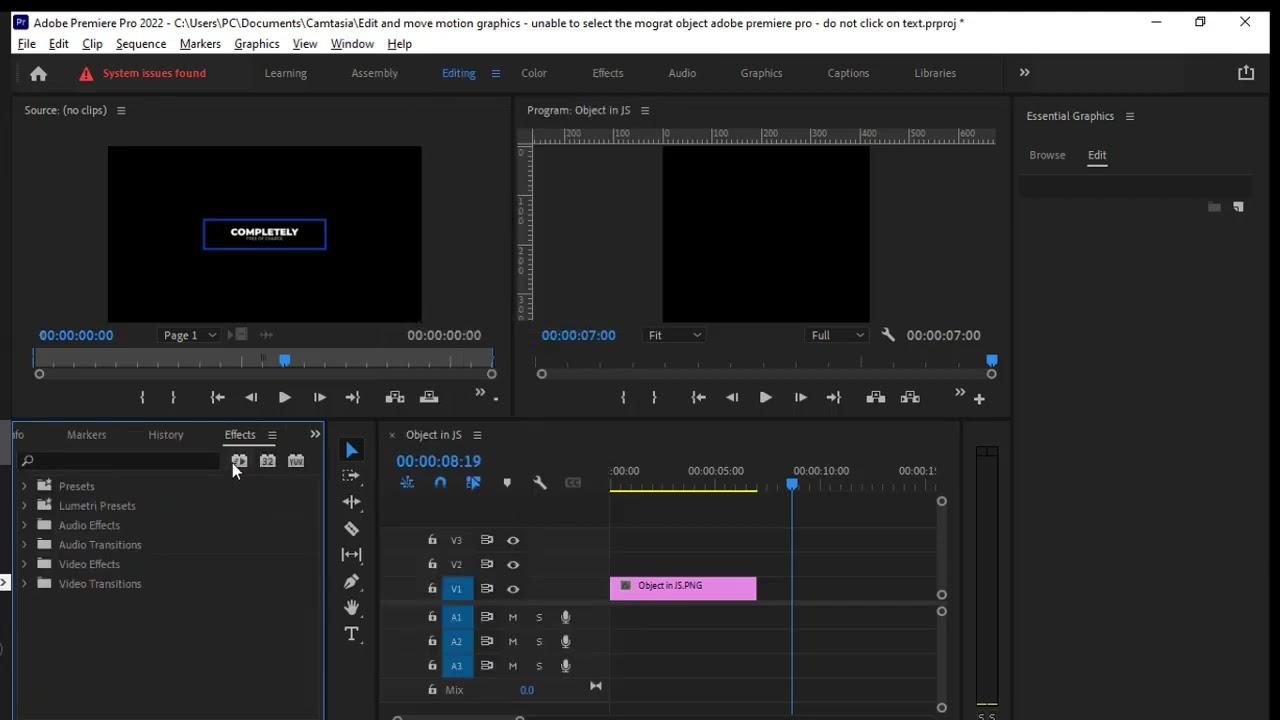Mute audio track A1
This screenshot has height=720, width=1280.
[x=513, y=617]
